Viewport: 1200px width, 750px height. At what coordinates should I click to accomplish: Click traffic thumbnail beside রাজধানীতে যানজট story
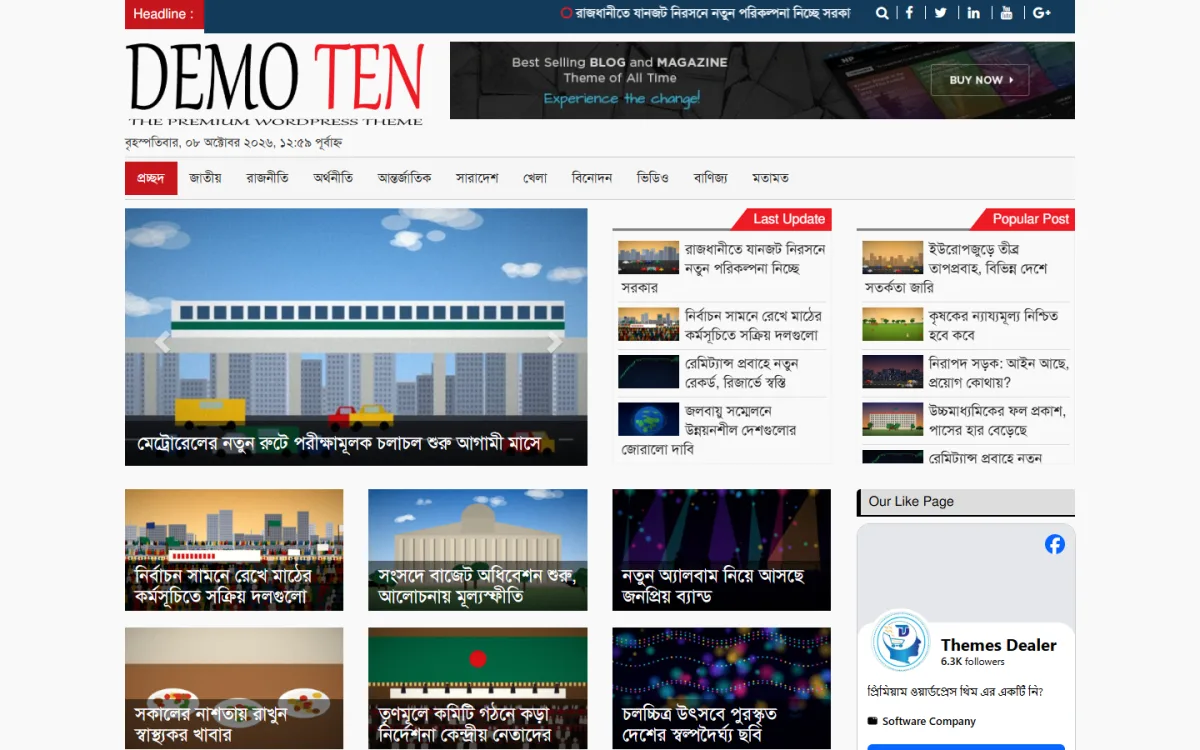[x=648, y=257]
